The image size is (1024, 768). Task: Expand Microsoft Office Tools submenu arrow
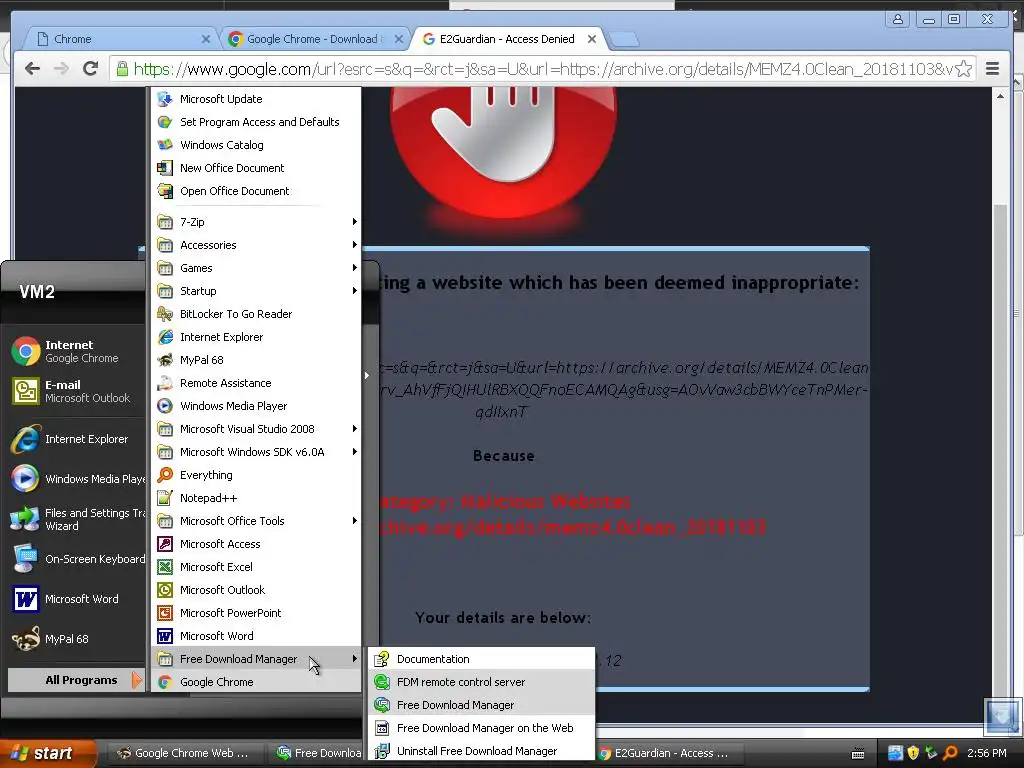click(x=355, y=520)
